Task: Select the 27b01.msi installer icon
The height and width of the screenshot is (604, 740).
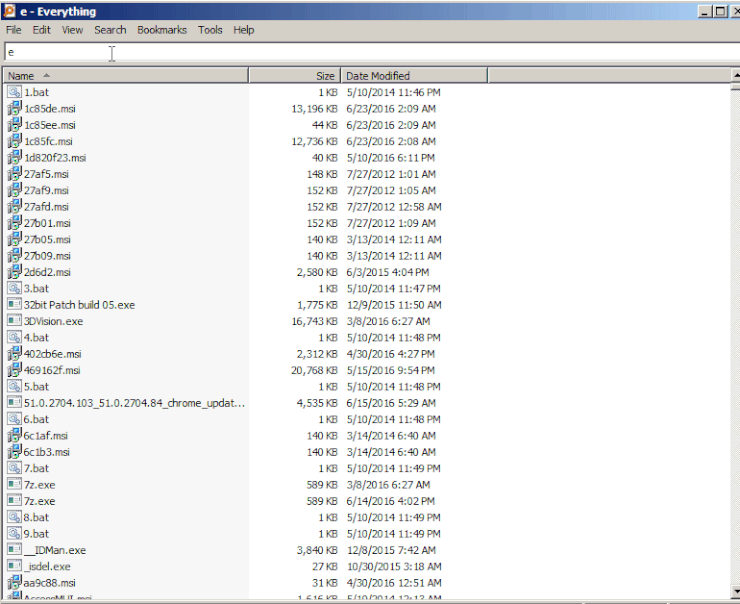Action: 15,223
